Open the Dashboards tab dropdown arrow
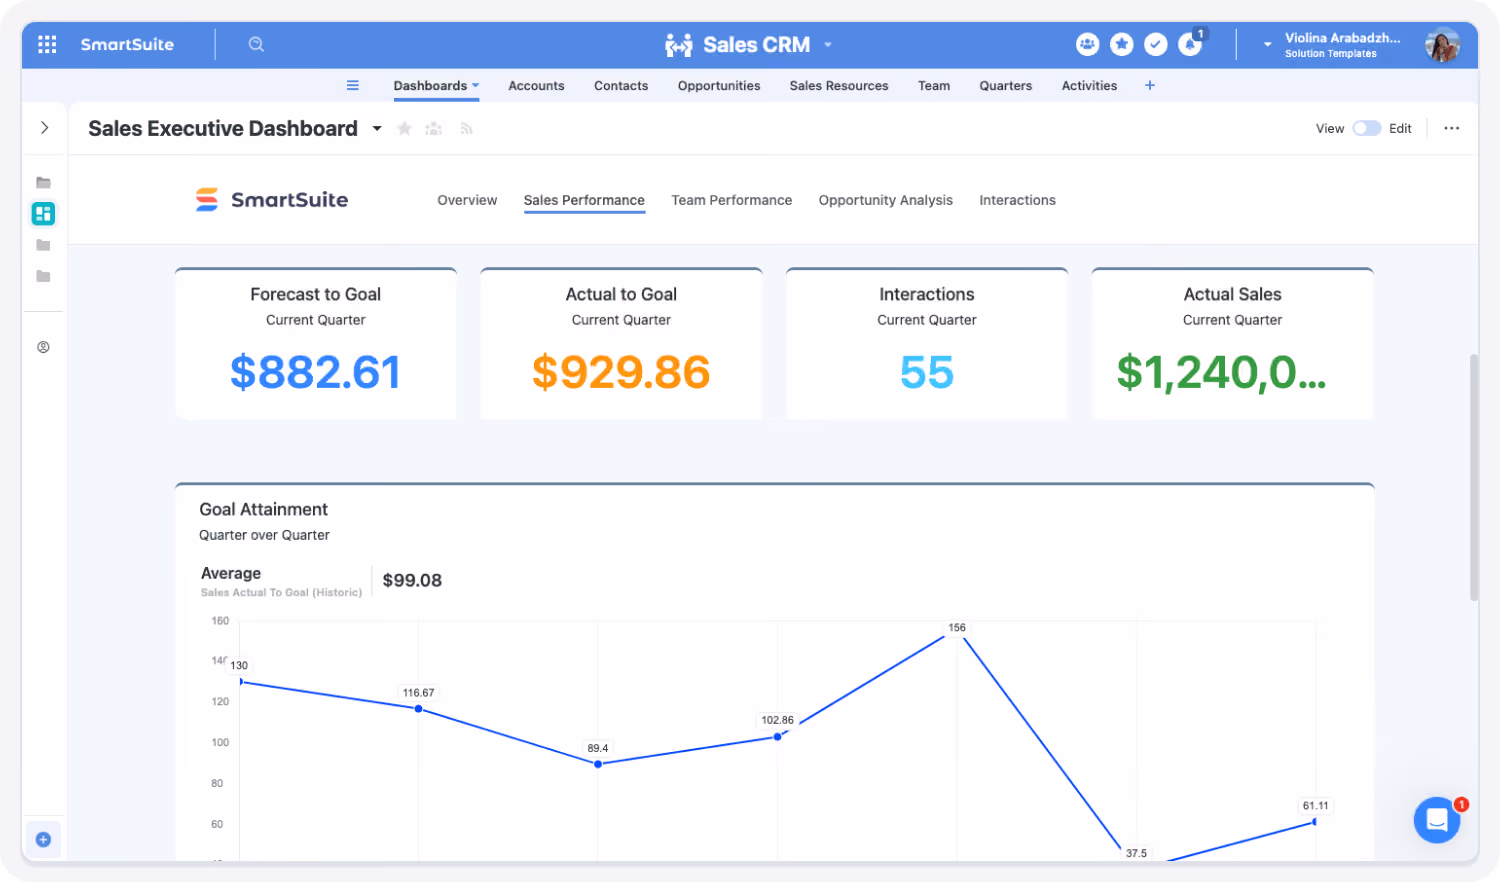The width and height of the screenshot is (1500, 882). (476, 86)
